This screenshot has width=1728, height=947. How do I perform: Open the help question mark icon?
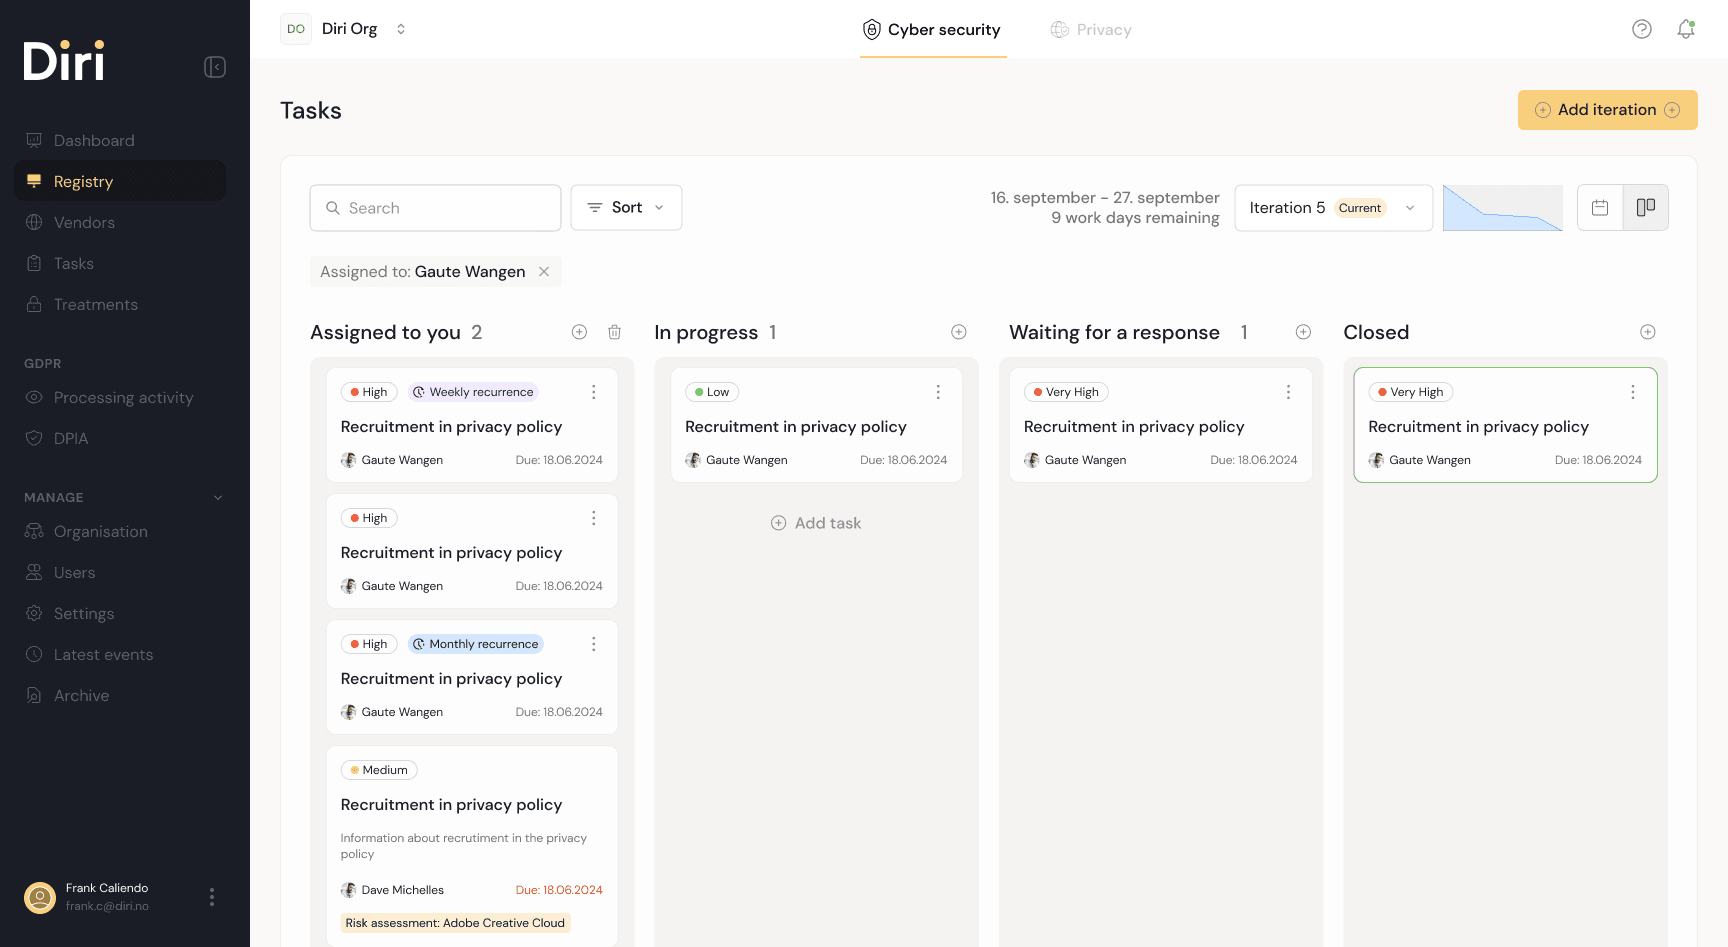click(x=1641, y=29)
